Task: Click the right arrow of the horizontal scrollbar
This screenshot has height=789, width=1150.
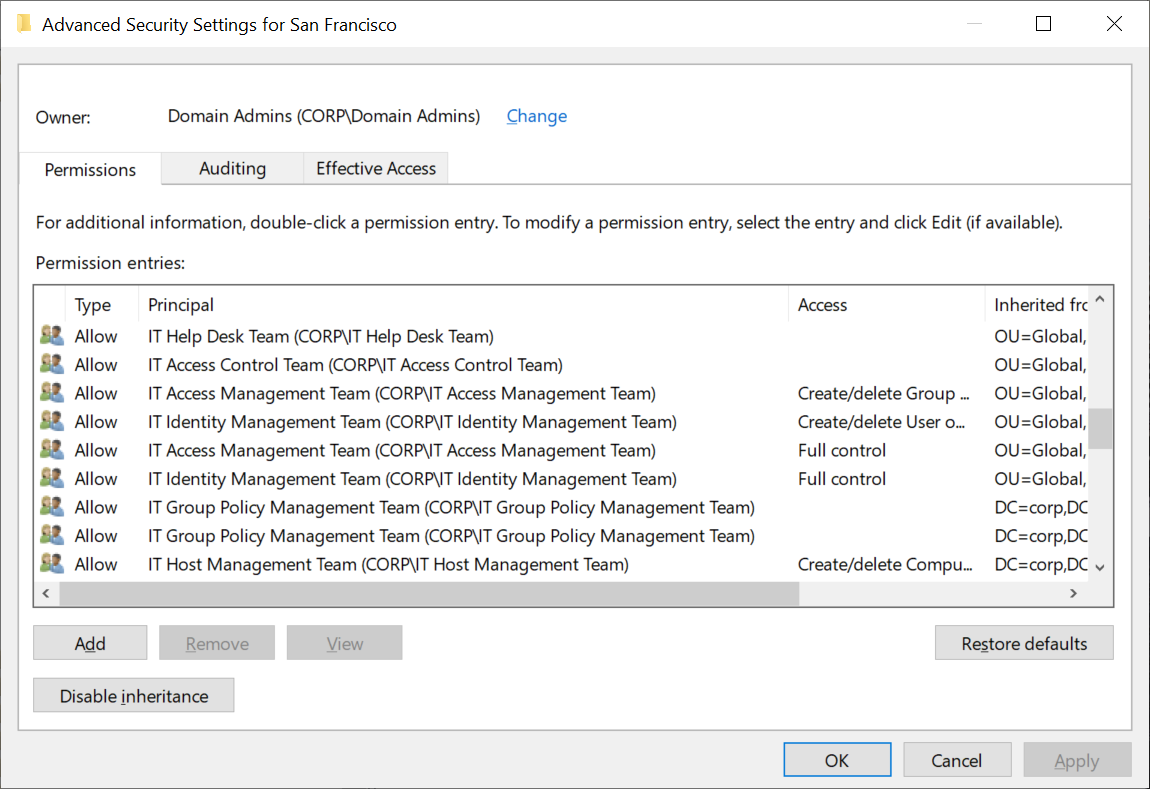Action: tap(1074, 593)
